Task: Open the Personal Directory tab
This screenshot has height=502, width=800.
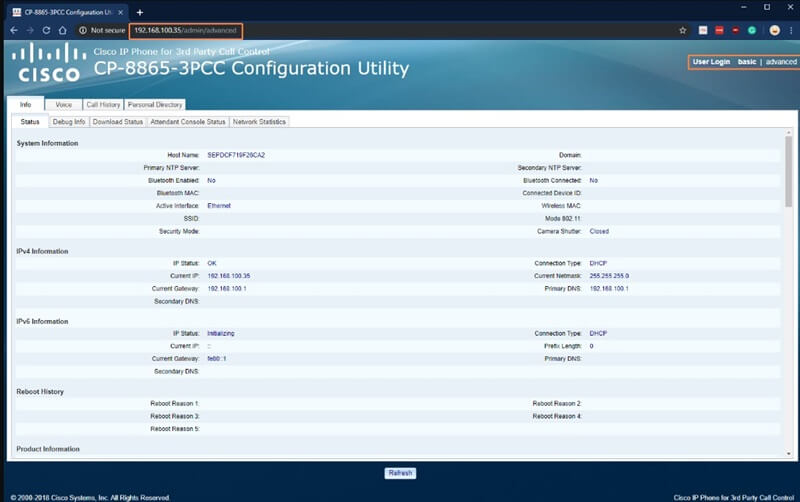Action: [155, 104]
